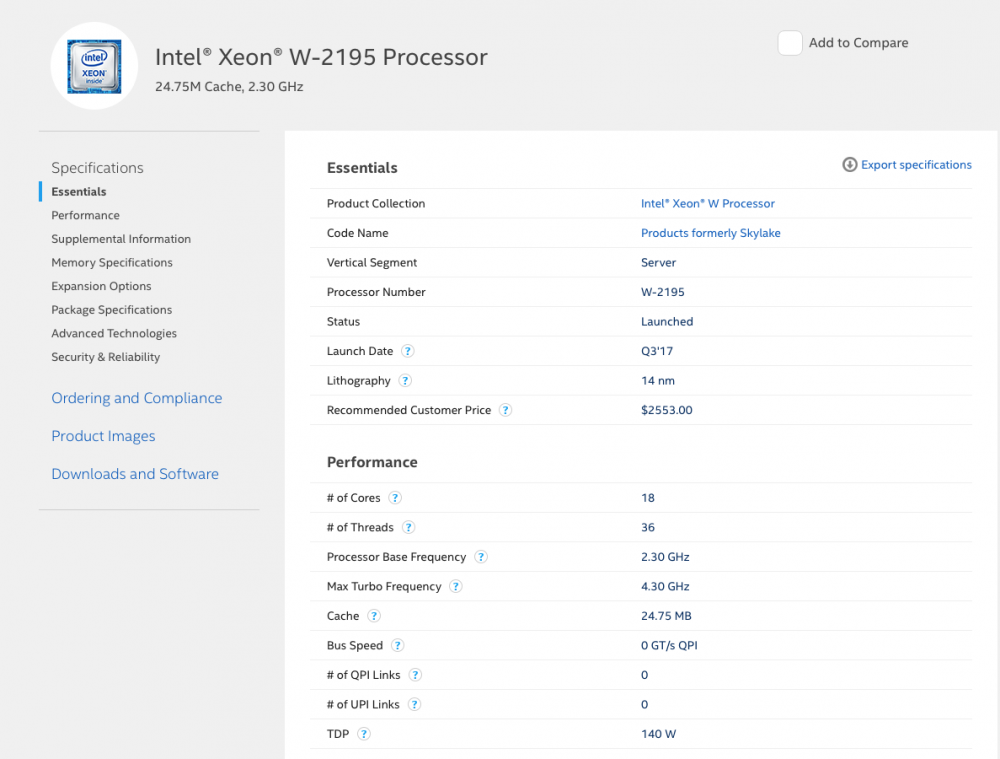The height and width of the screenshot is (759, 1000).
Task: Open help icon for Max Turbo Frequency
Action: click(455, 586)
